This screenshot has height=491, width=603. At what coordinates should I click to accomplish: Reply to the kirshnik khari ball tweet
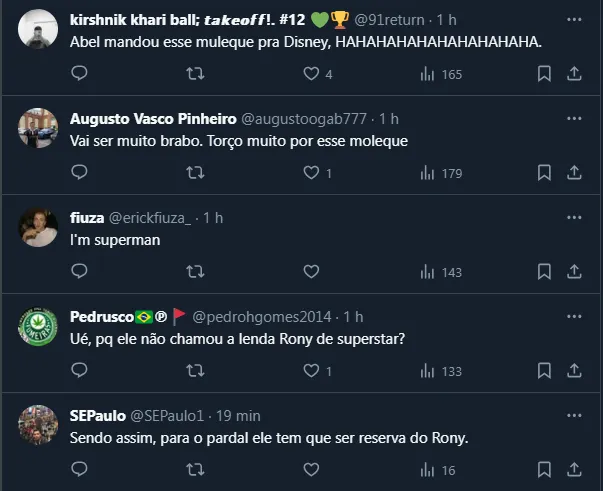pos(81,74)
